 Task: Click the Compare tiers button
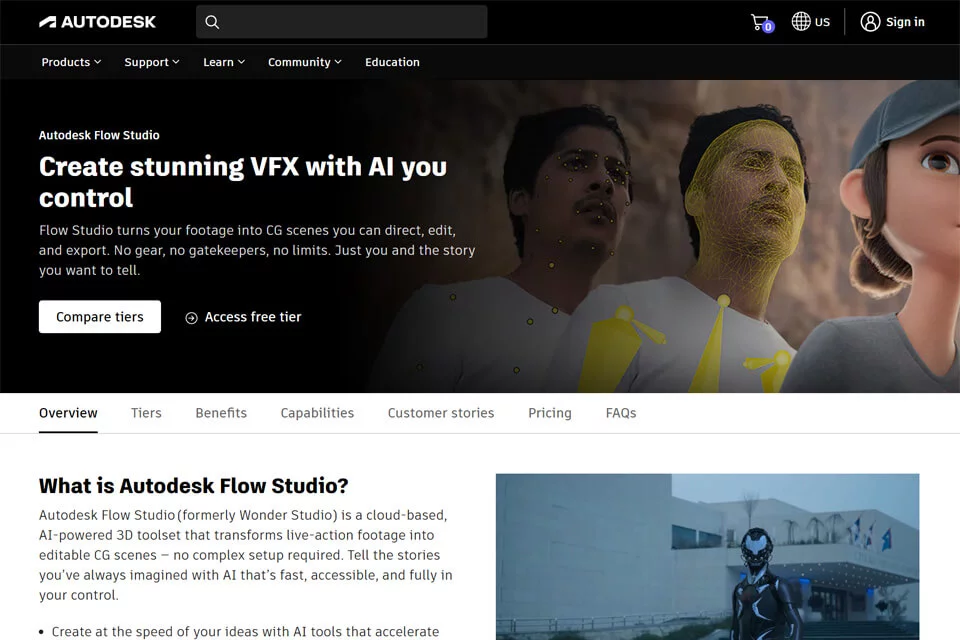(100, 317)
